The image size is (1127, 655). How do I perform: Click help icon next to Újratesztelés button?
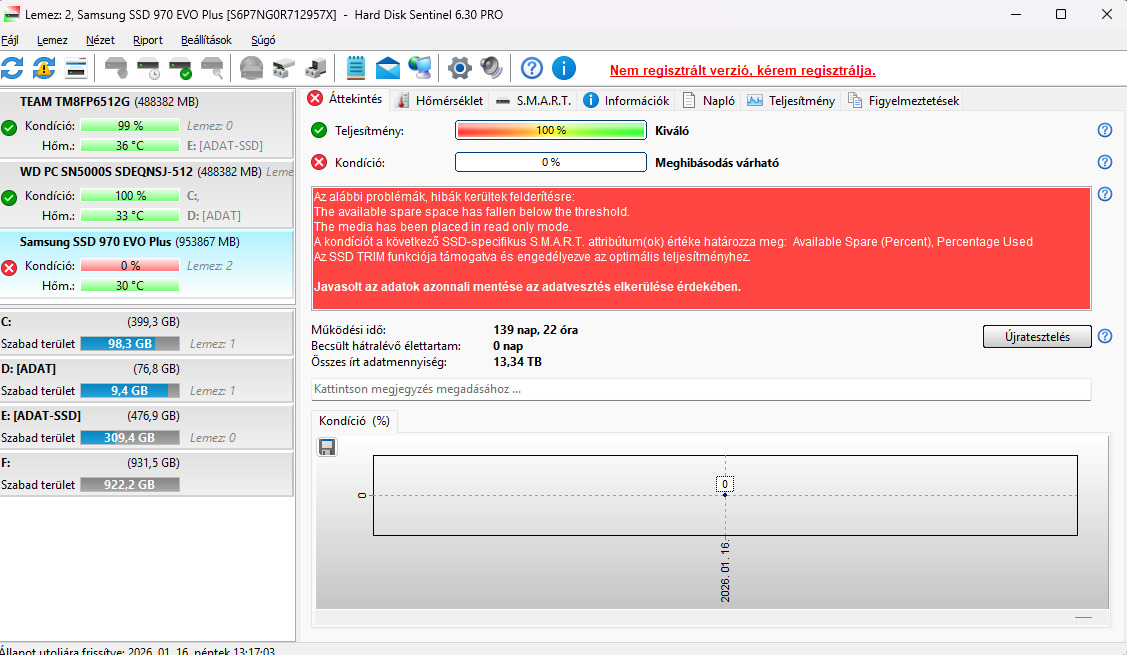(1105, 336)
